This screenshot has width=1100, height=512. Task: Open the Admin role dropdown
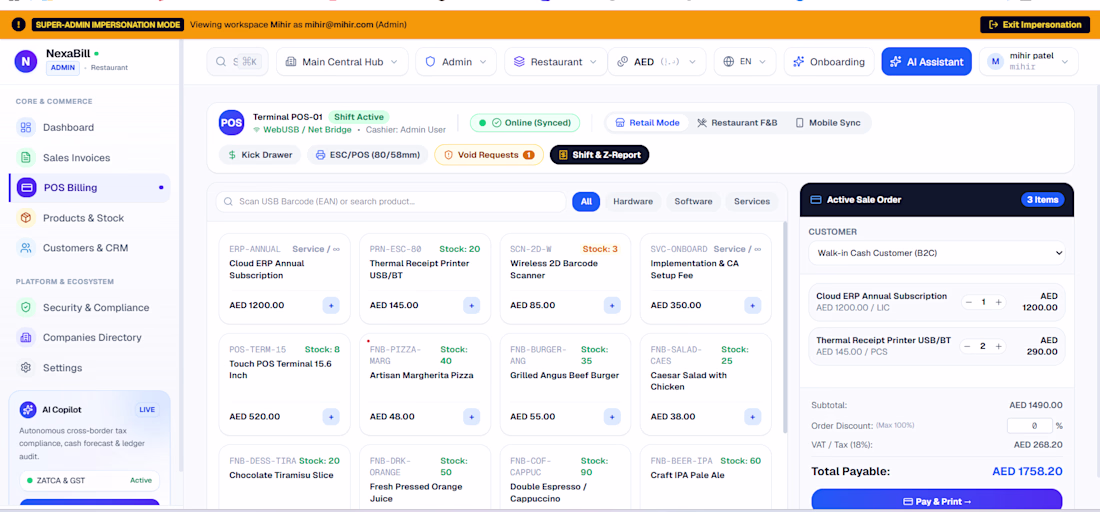456,62
